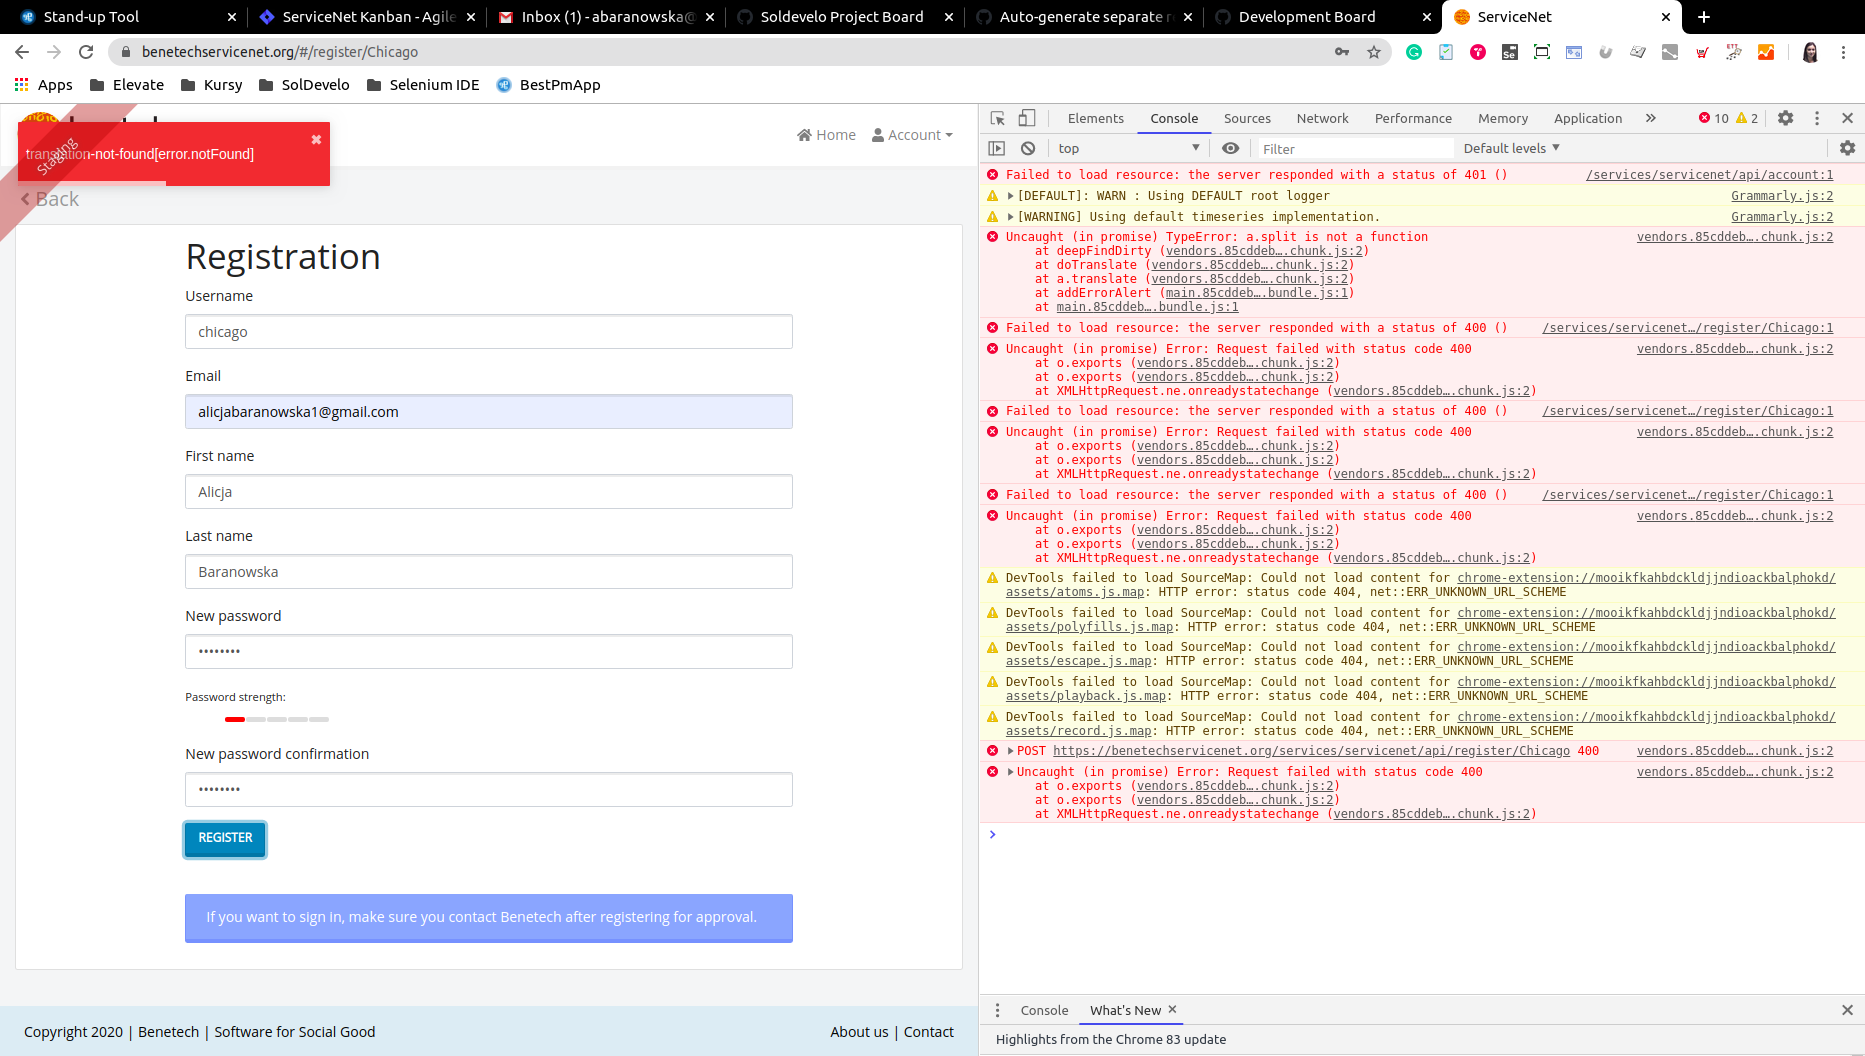Open the Account dropdown on the page
1865x1056 pixels.
(912, 134)
